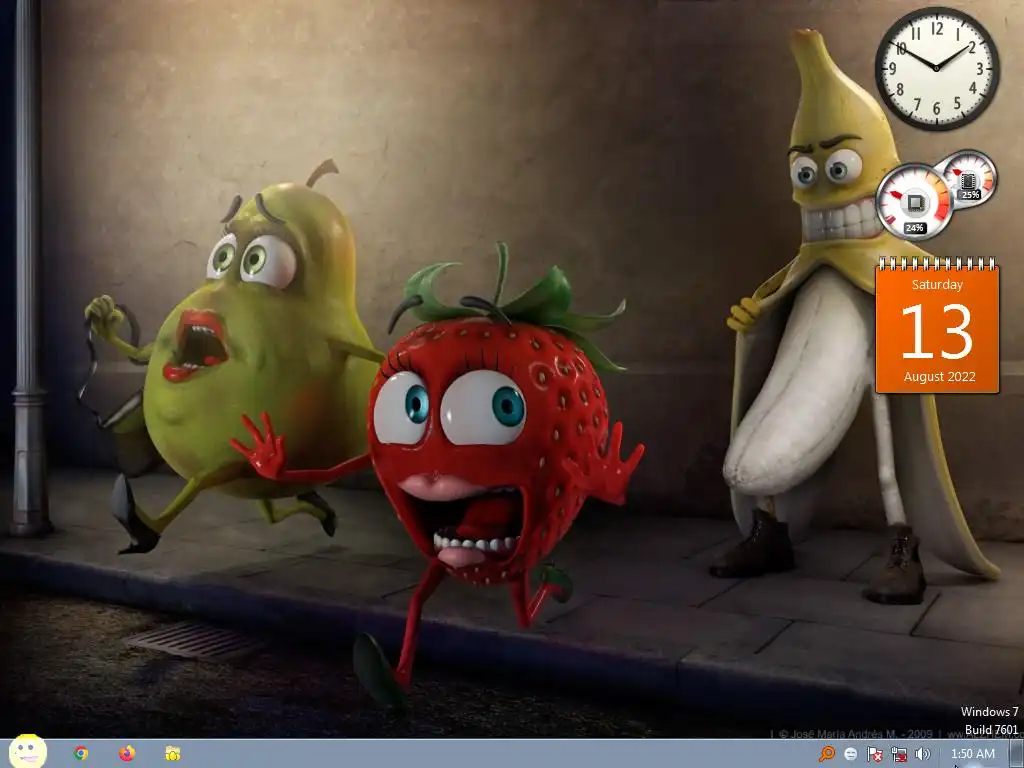Launch Firefox from the taskbar

tap(127, 754)
